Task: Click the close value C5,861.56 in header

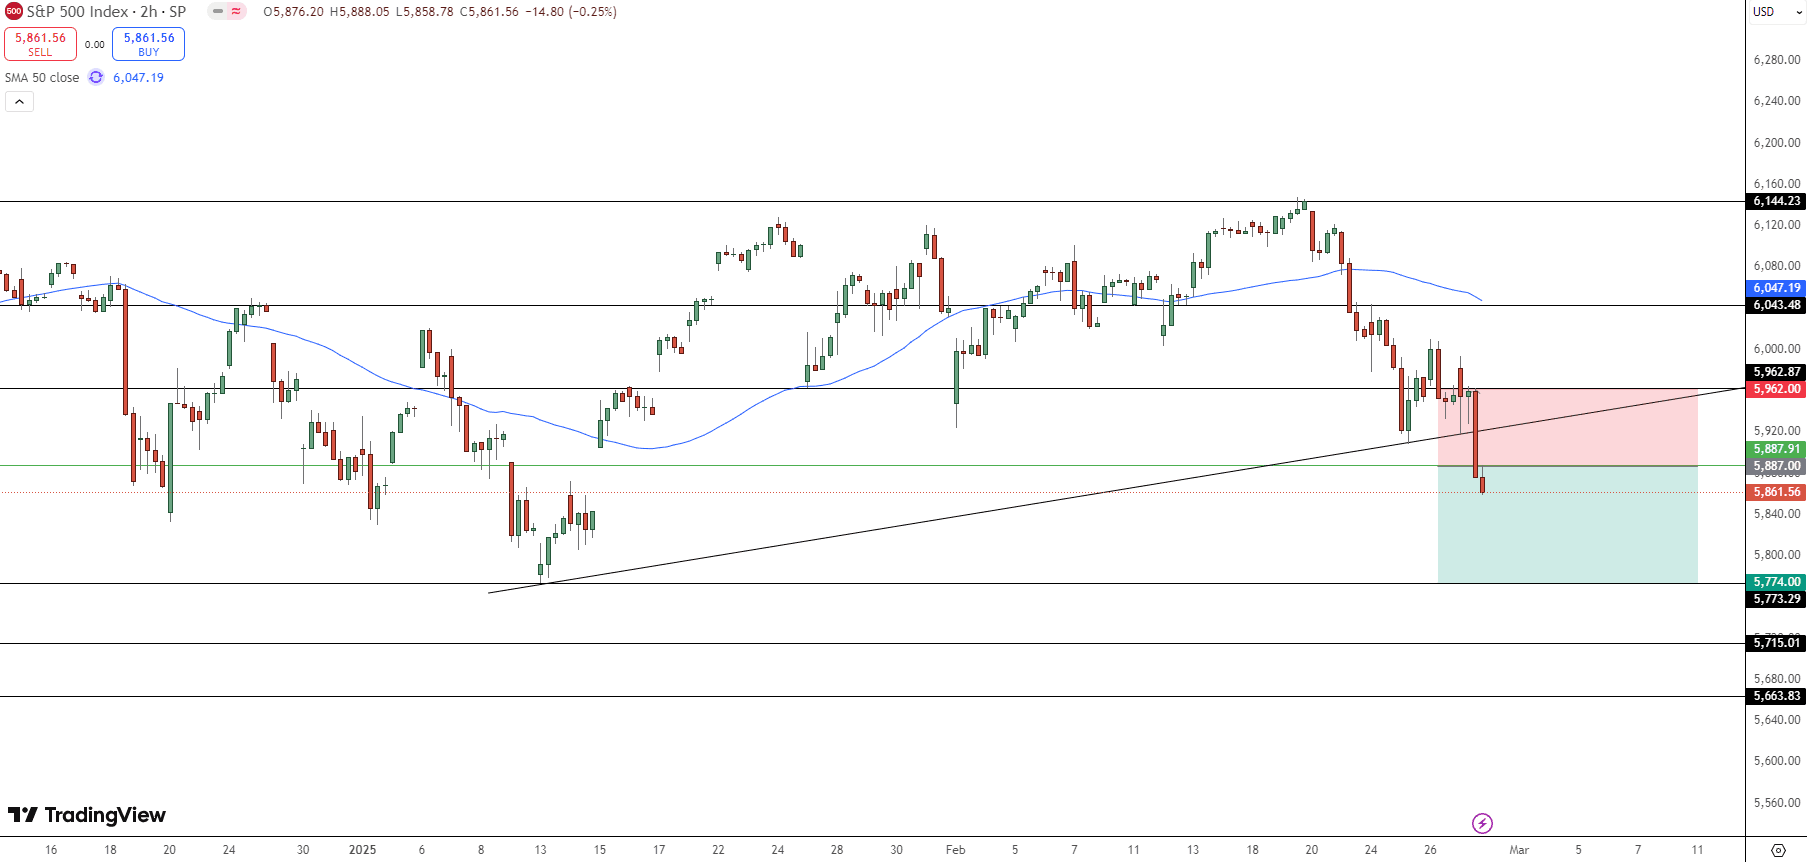Action: (489, 12)
